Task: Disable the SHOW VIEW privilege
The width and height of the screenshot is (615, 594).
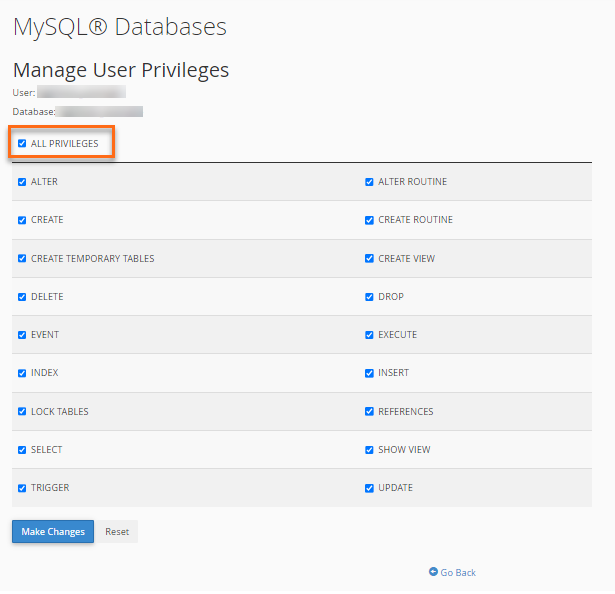Action: (x=369, y=450)
